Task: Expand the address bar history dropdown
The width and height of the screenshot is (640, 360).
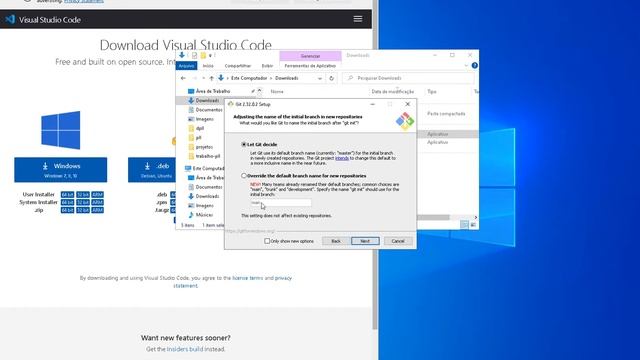Action: click(x=320, y=78)
